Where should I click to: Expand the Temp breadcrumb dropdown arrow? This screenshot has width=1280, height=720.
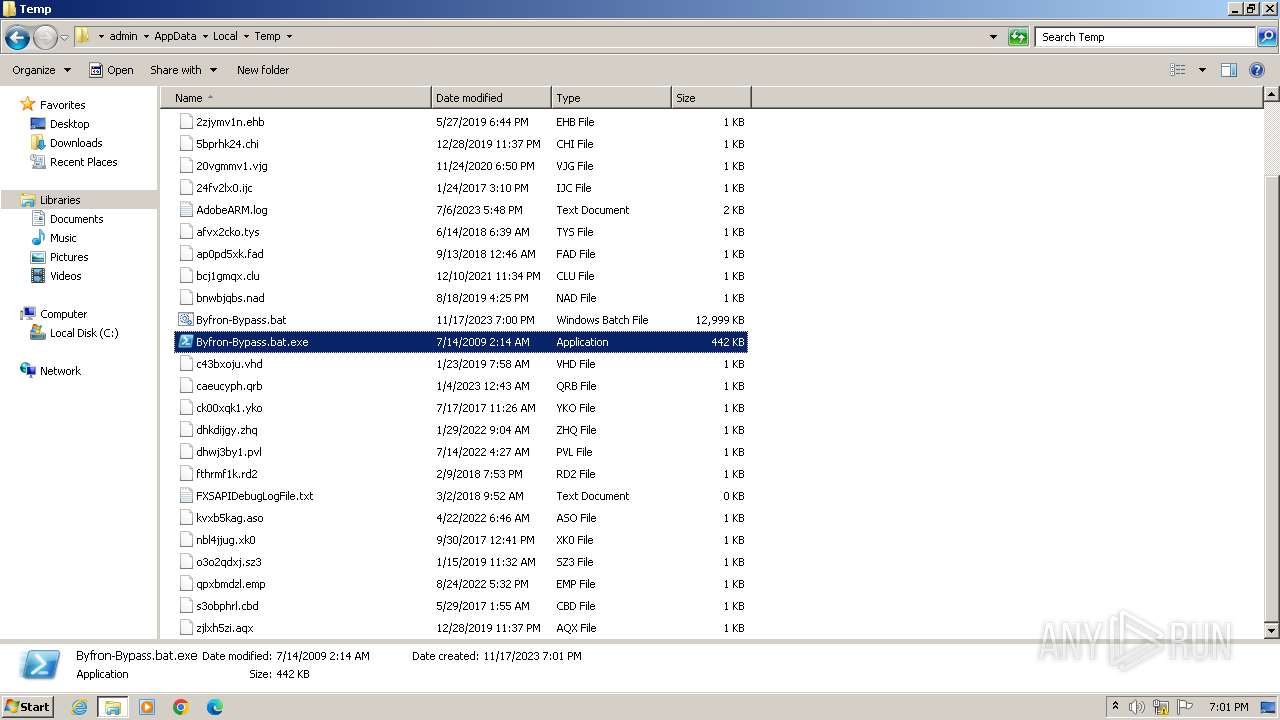pyautogui.click(x=289, y=37)
